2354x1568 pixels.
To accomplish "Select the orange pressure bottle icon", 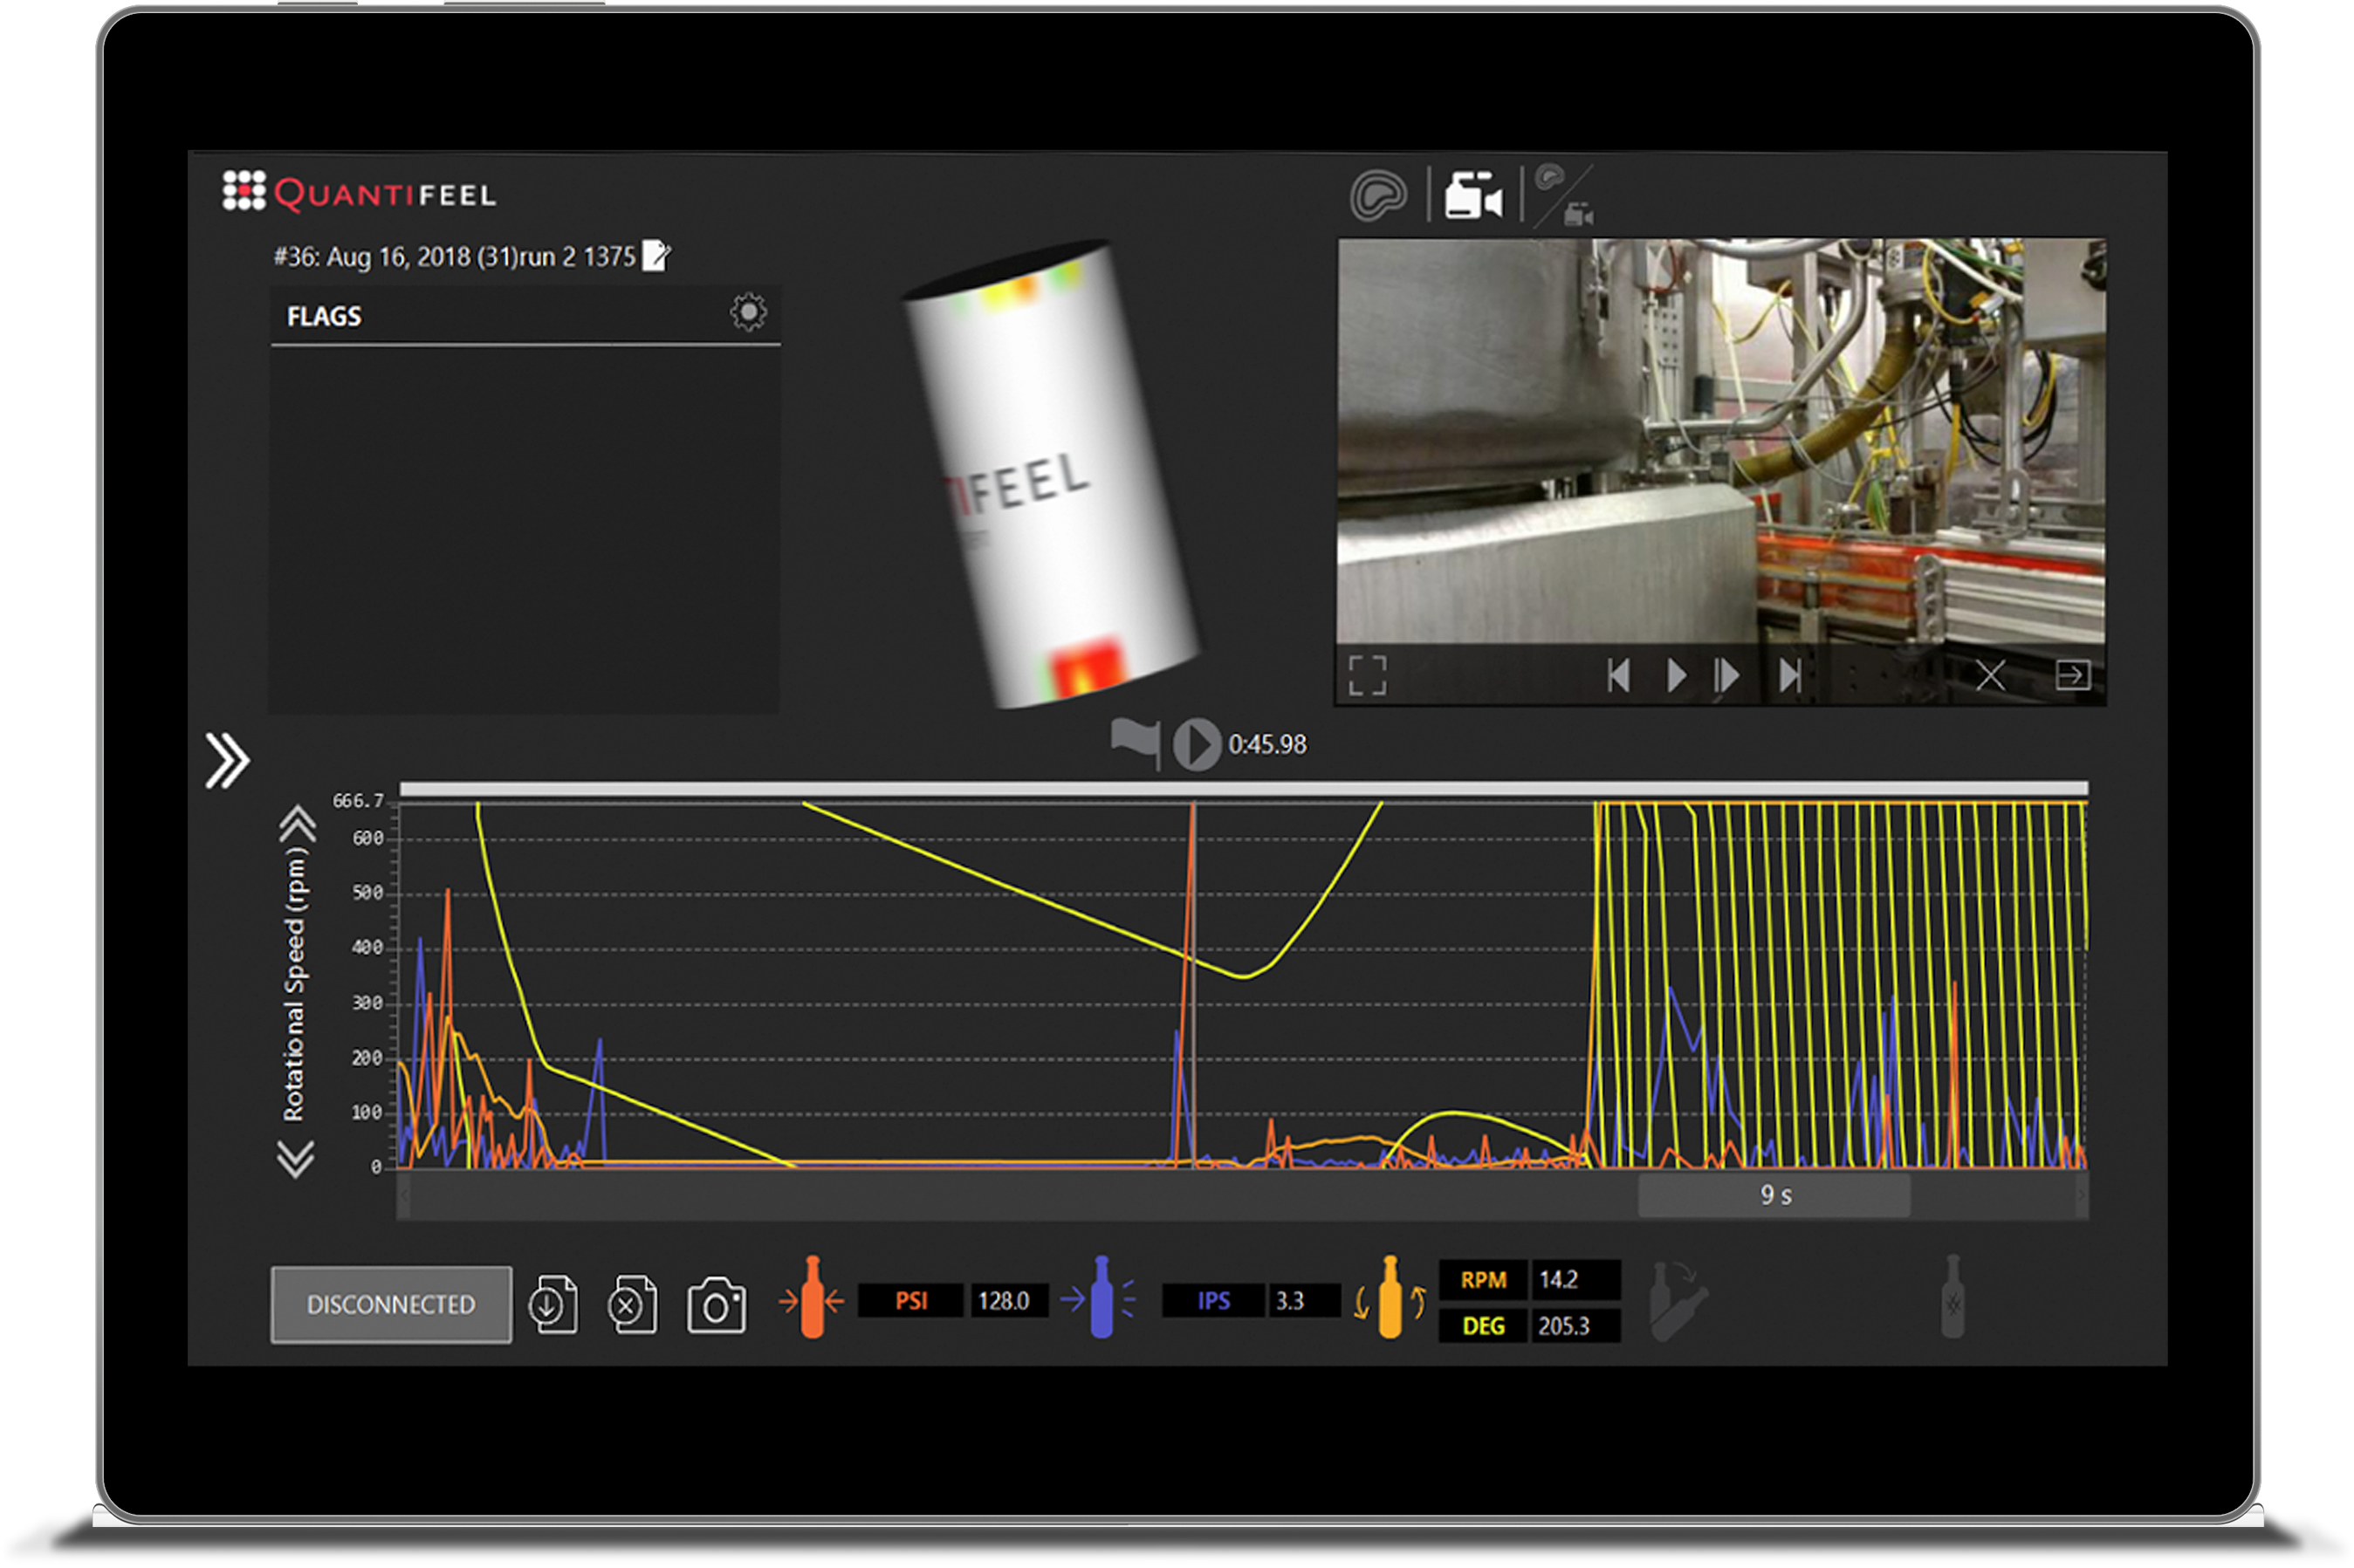I will (x=814, y=1300).
